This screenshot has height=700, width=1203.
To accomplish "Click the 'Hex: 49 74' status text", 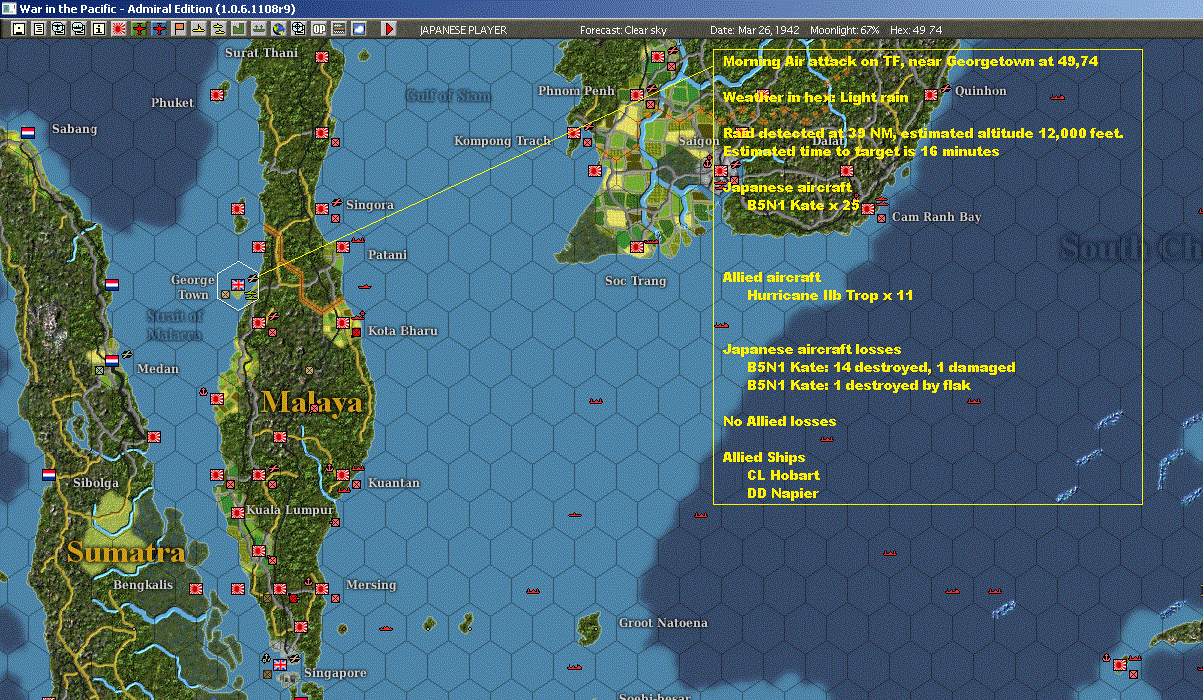I will pyautogui.click(x=915, y=30).
